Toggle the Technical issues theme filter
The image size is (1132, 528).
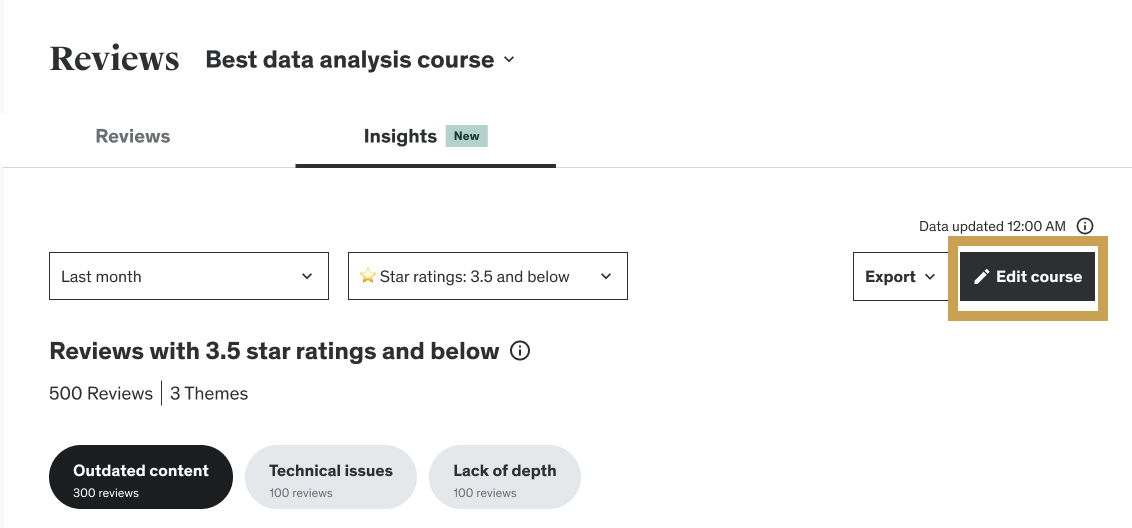click(x=330, y=478)
